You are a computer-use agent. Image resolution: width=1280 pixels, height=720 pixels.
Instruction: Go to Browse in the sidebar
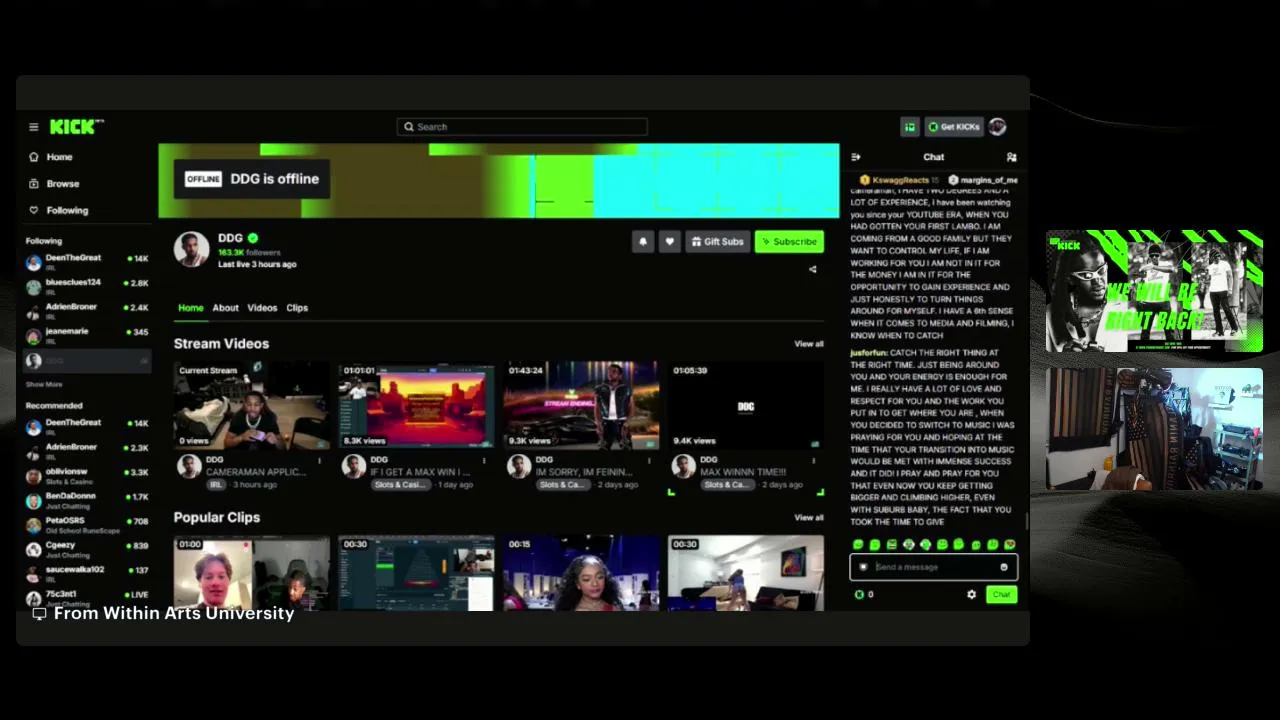pos(62,184)
